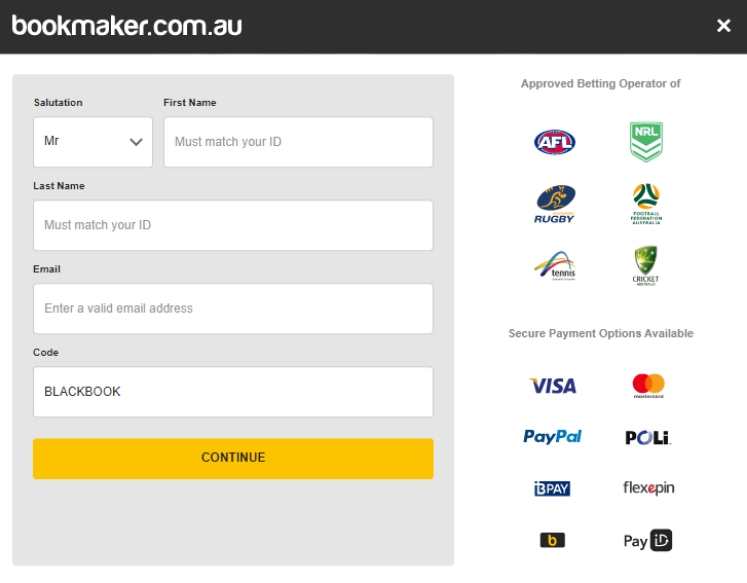Screen dimensions: 747x583
Task: Close the bookmaker.com.au signup dialog
Action: click(x=724, y=25)
